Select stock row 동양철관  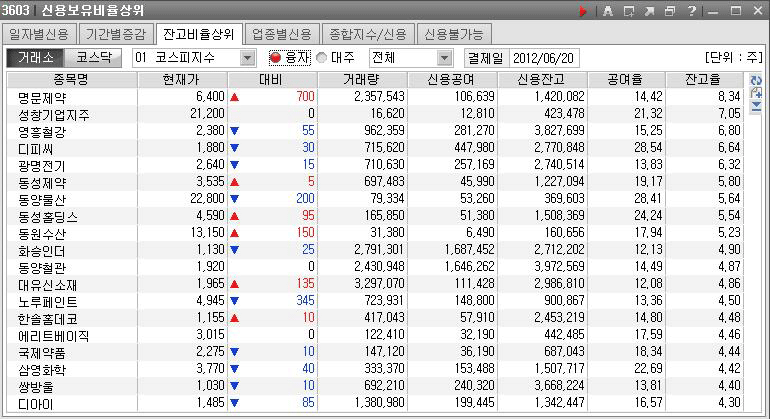point(375,267)
